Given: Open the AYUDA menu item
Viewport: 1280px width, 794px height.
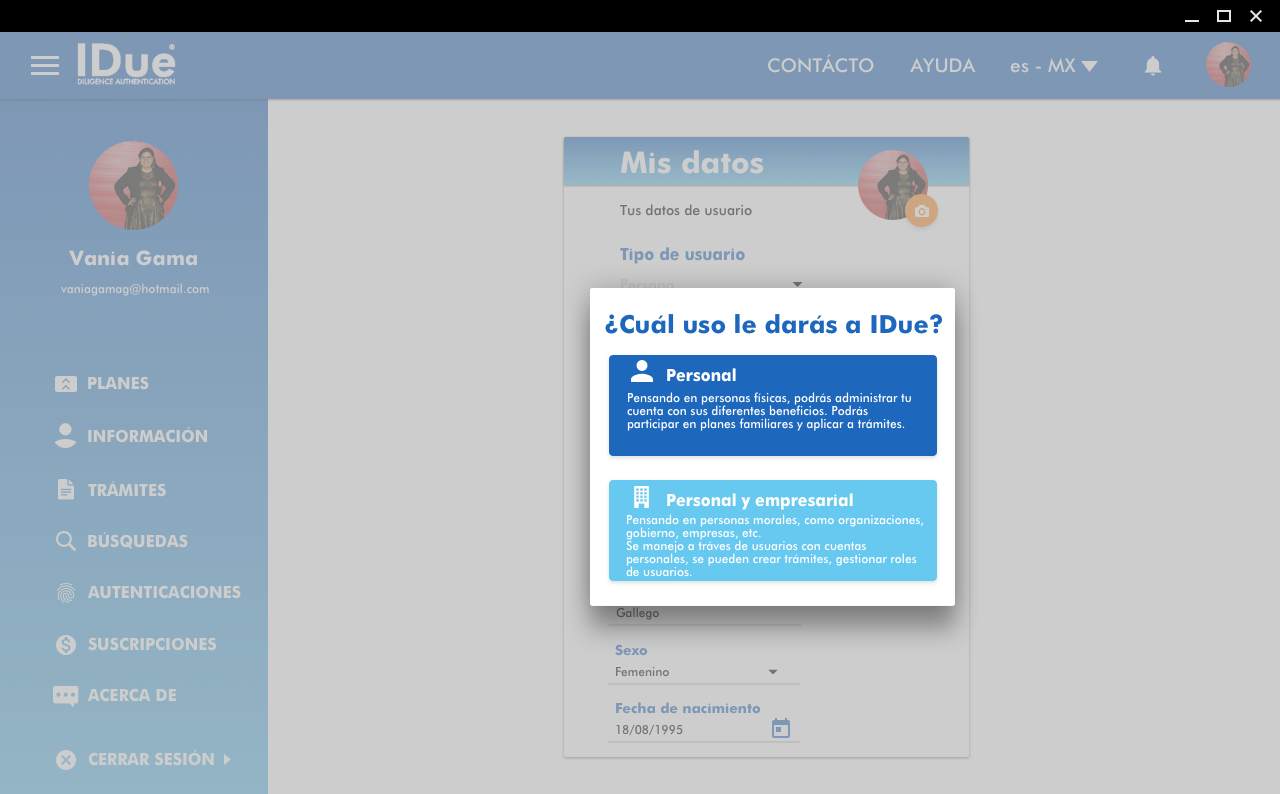Looking at the screenshot, I should [x=942, y=66].
